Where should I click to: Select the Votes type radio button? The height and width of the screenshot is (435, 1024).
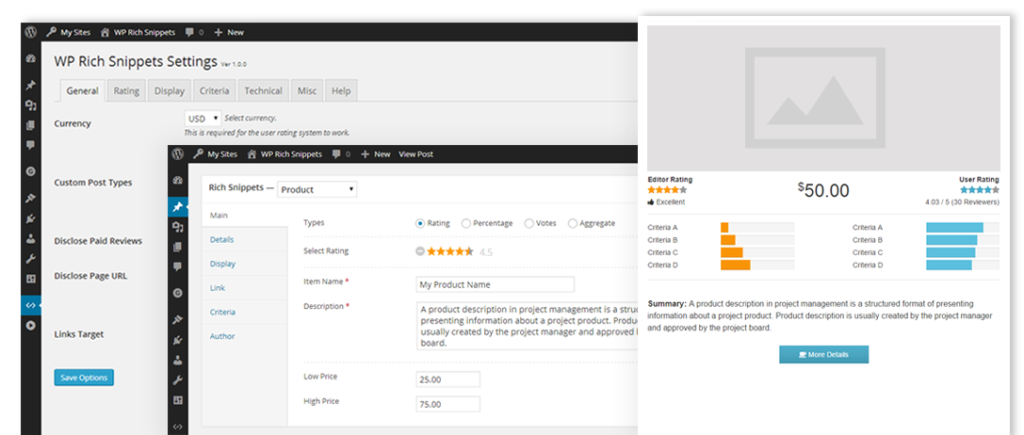point(529,223)
